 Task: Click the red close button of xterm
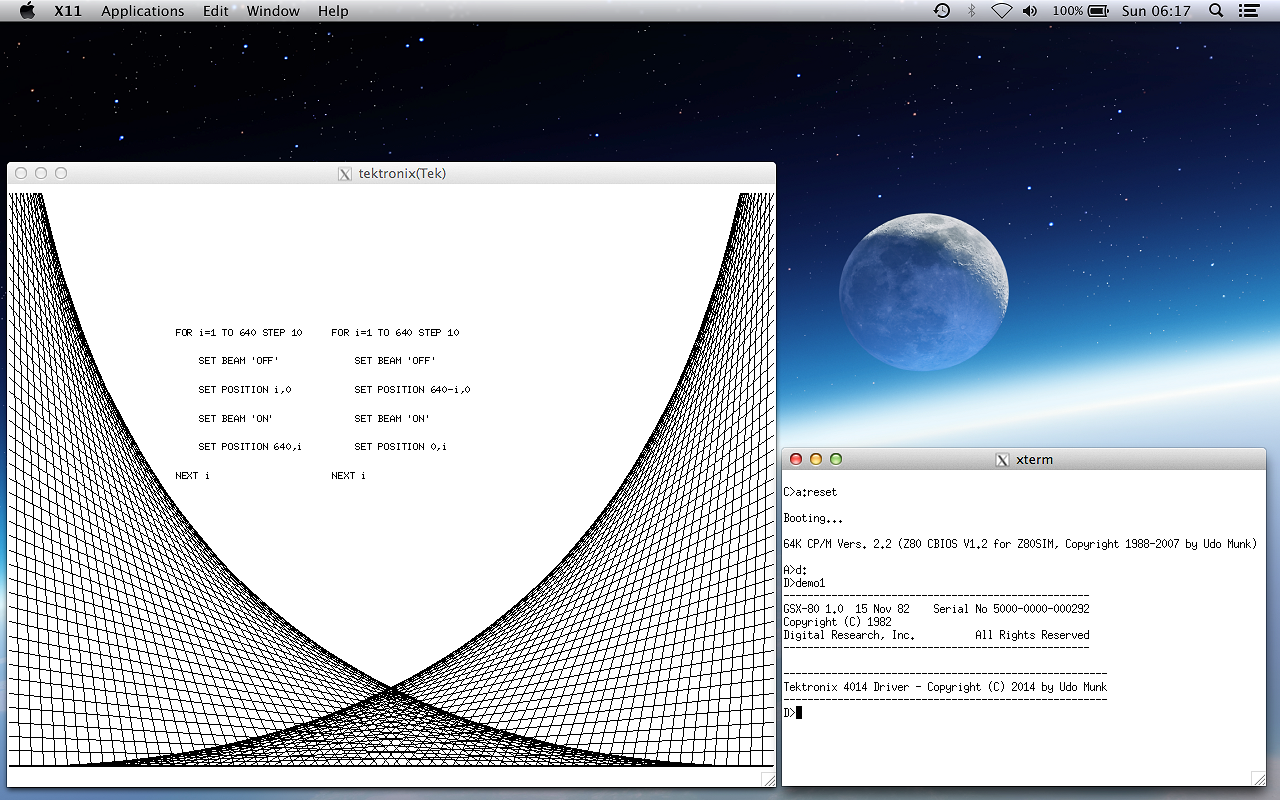click(796, 459)
